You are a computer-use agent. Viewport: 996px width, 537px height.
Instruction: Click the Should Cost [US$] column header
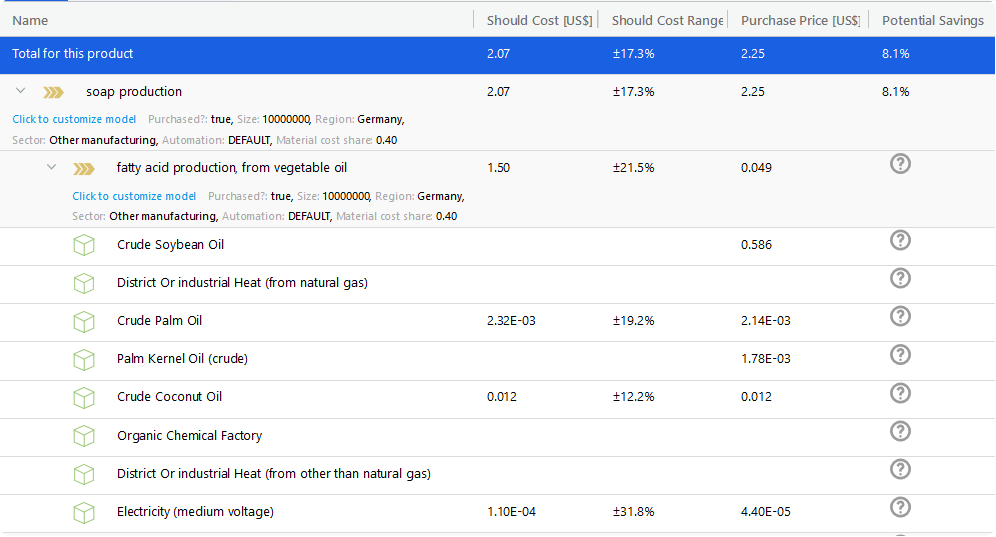(539, 20)
